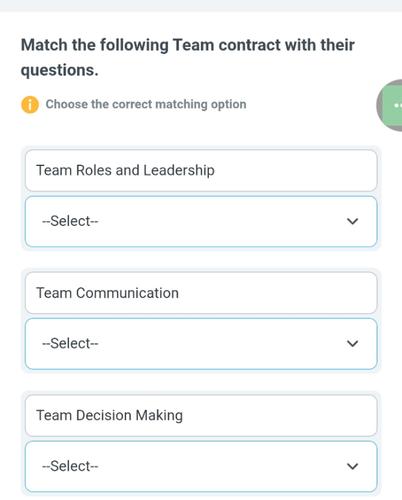Expand chevron for Team Roles and Leadership
Screen dimensions: 402x500
pos(352,221)
